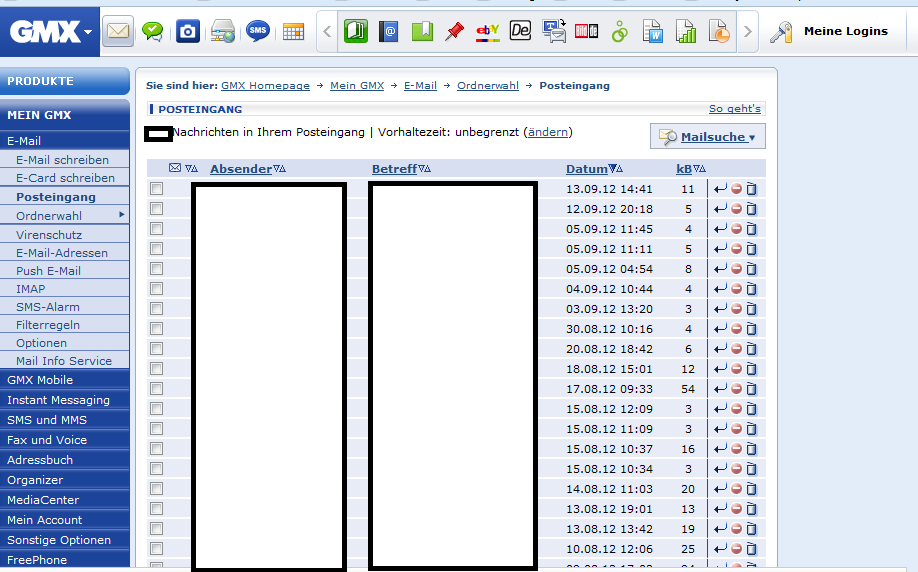Screen dimensions: 918x572
Task: Open the SMS icon in the top toolbar
Action: (x=258, y=32)
